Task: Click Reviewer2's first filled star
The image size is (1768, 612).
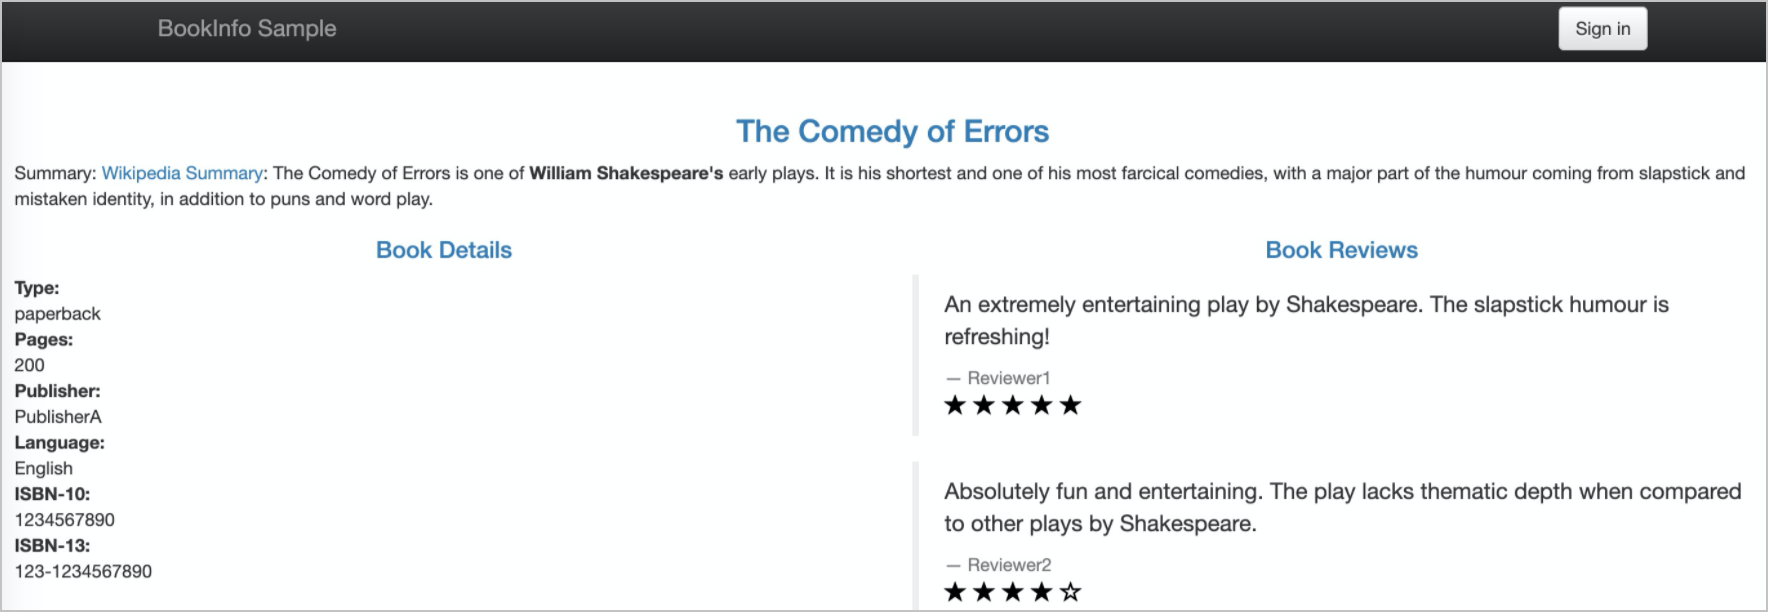Action: pyautogui.click(x=955, y=592)
